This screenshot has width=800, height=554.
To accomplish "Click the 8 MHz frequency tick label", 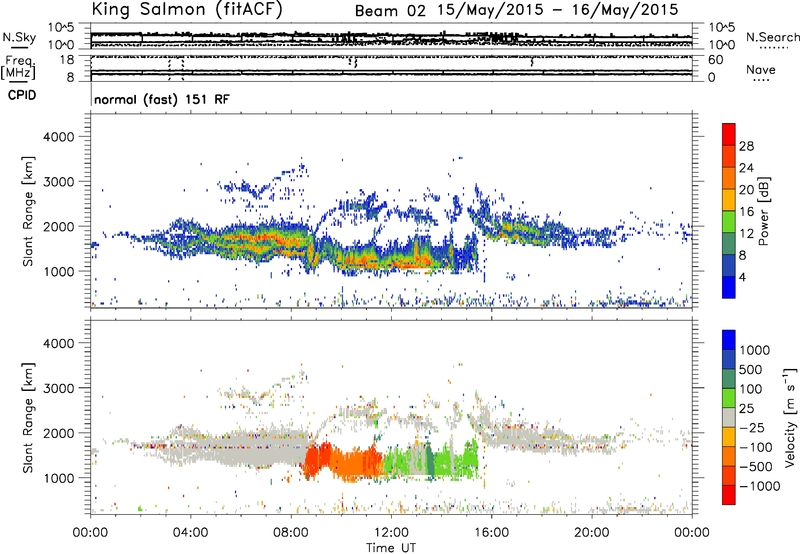I will (x=70, y=78).
